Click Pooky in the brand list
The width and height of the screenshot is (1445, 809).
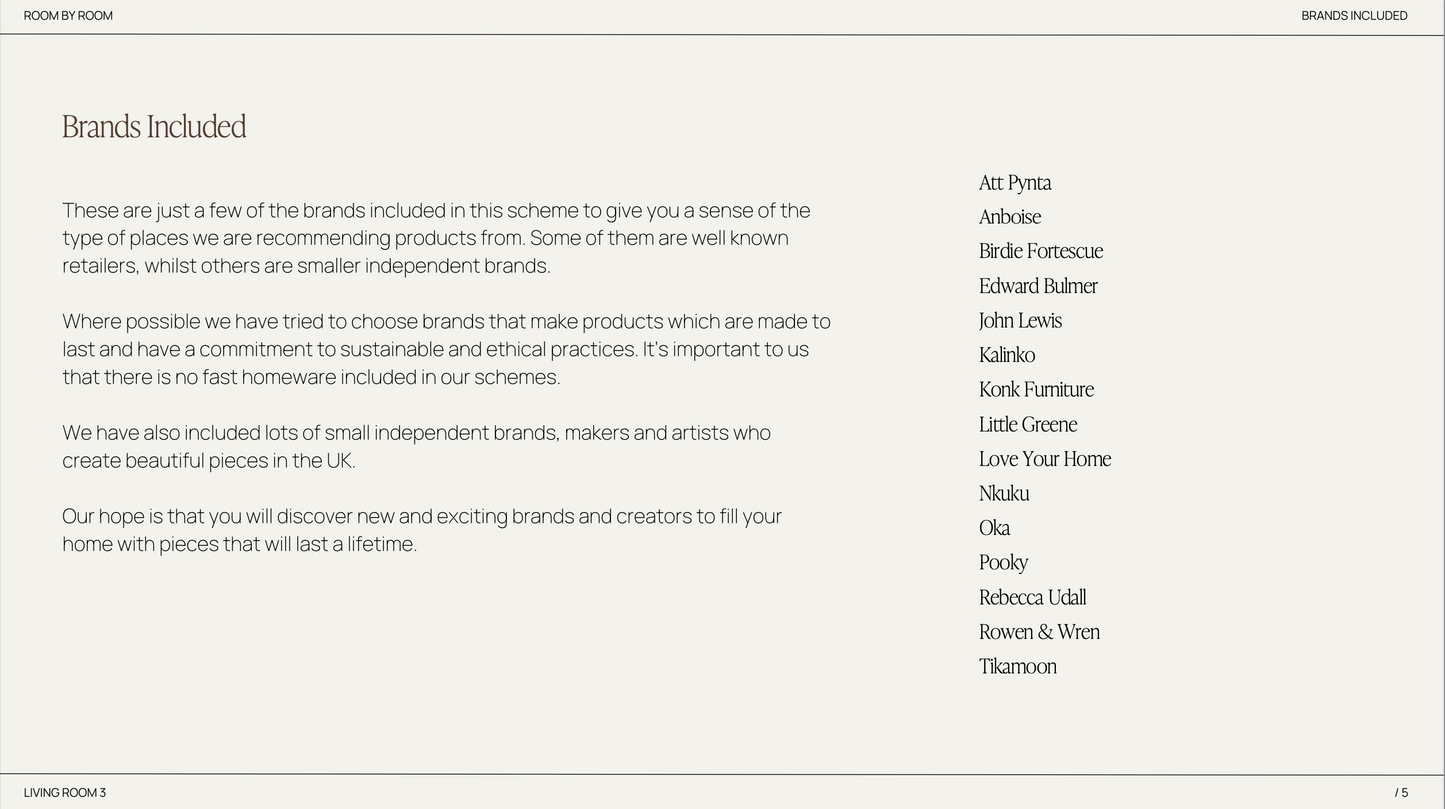point(1003,563)
